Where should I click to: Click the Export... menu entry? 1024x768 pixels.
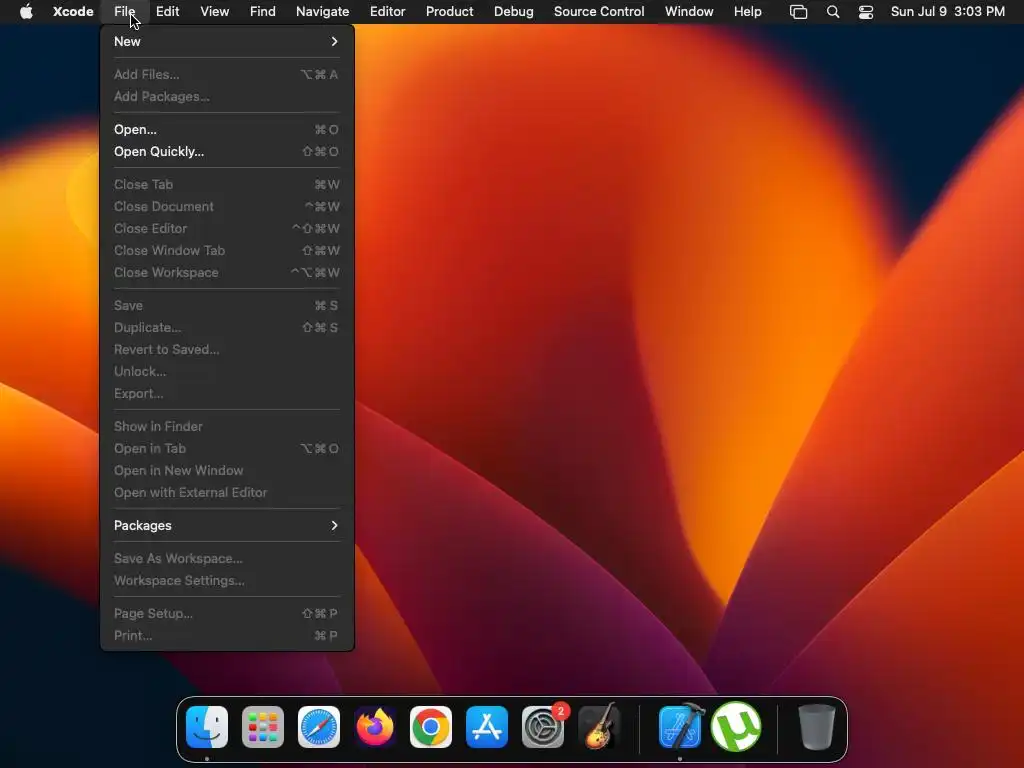tap(227, 394)
